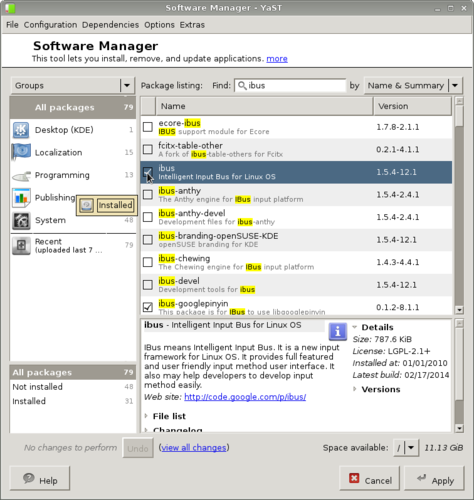This screenshot has height=500, width=474.
Task: Open the code.google.com ibus website link
Action: (x=245, y=397)
